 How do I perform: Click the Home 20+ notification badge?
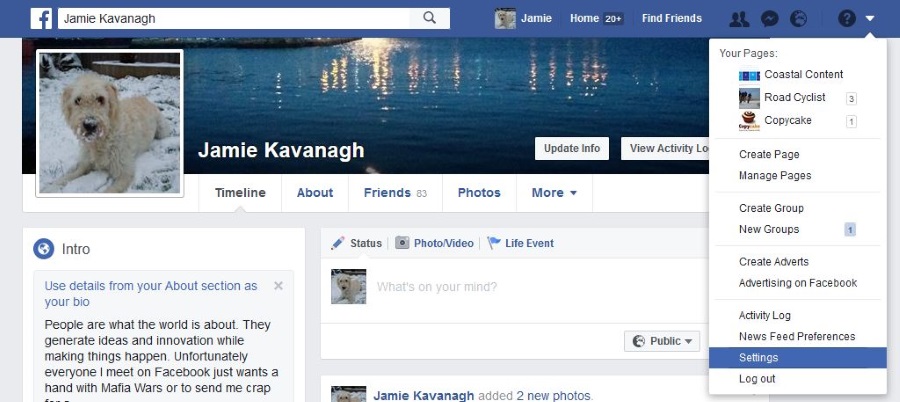point(613,19)
